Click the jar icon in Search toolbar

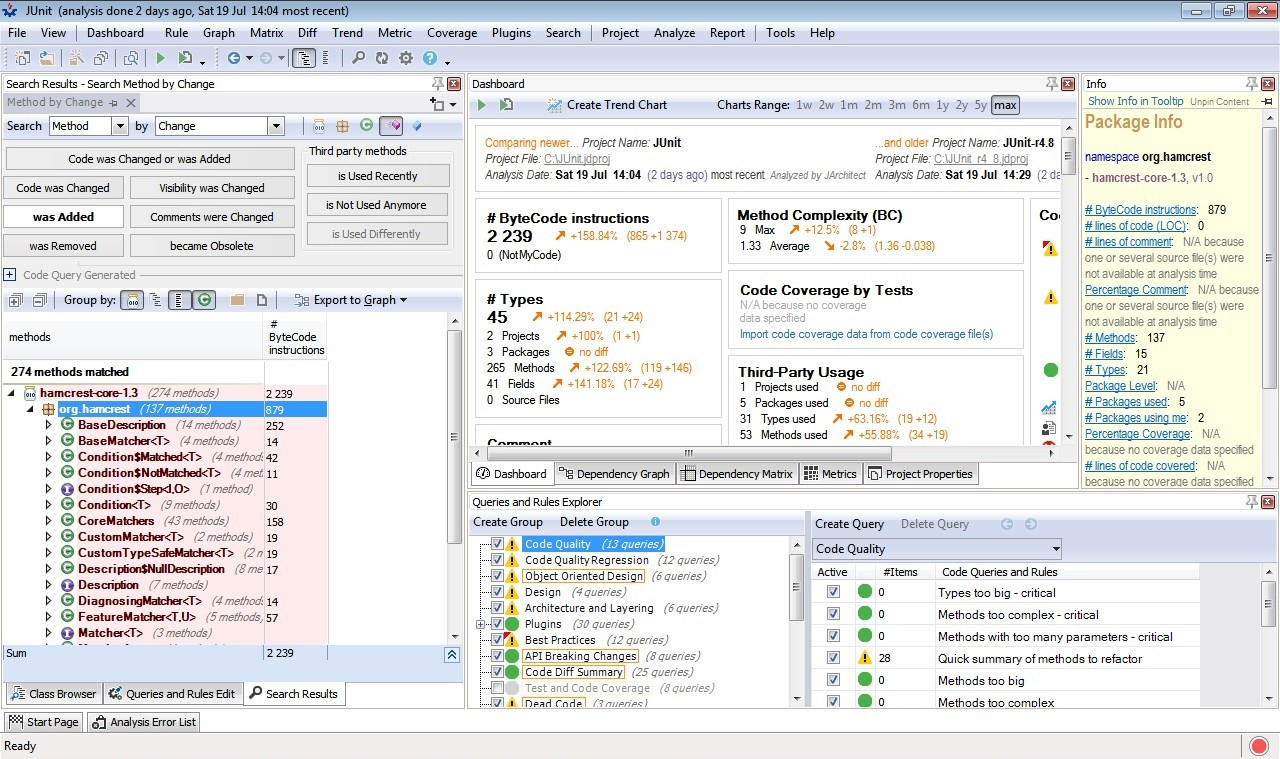pyautogui.click(x=319, y=126)
